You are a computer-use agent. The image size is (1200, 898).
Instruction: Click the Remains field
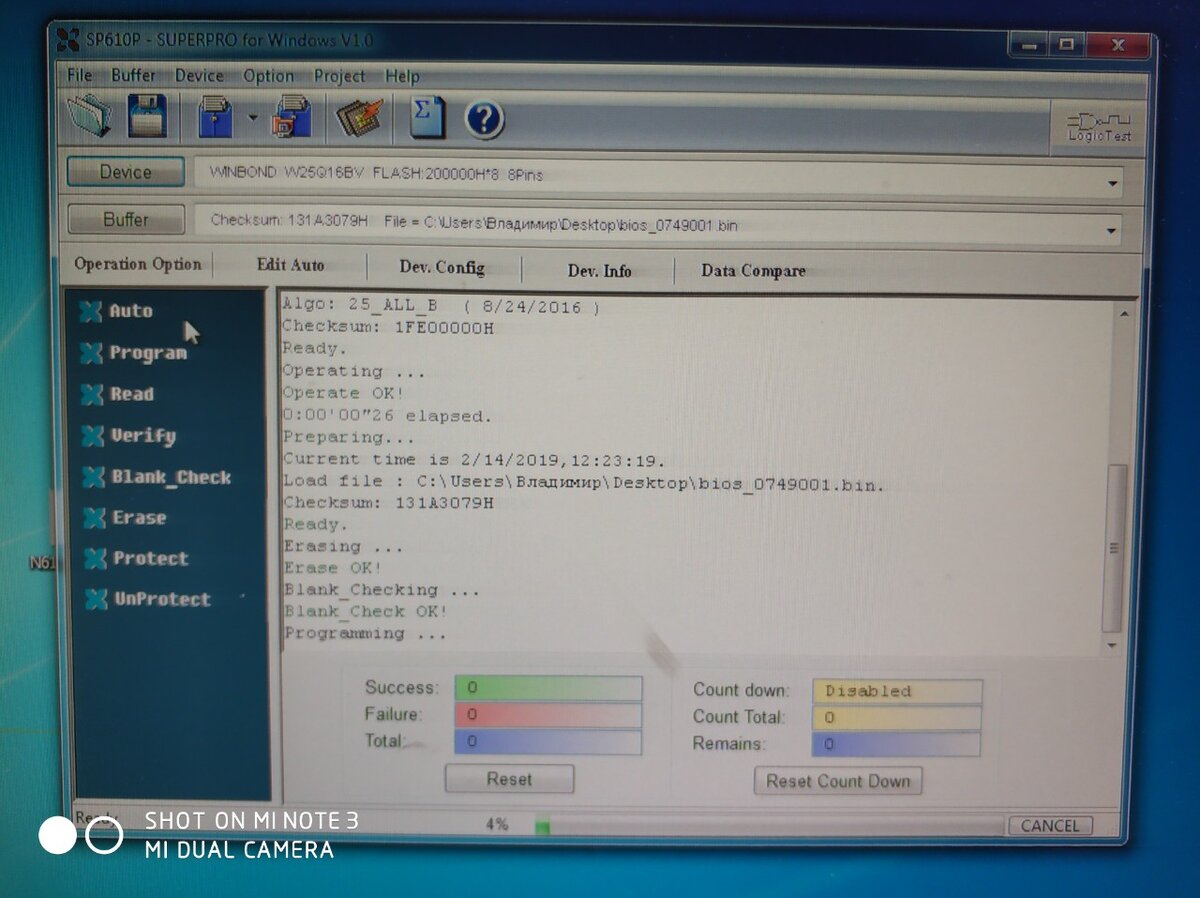point(896,744)
